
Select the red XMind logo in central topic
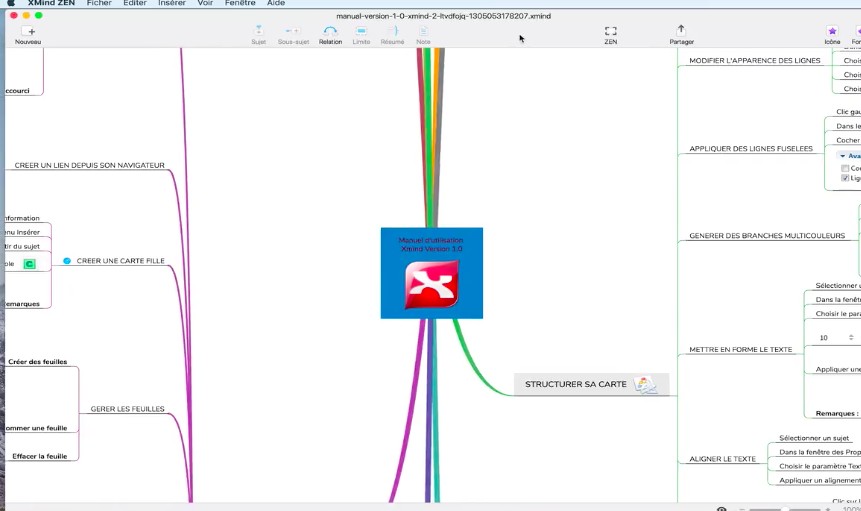pyautogui.click(x=432, y=284)
